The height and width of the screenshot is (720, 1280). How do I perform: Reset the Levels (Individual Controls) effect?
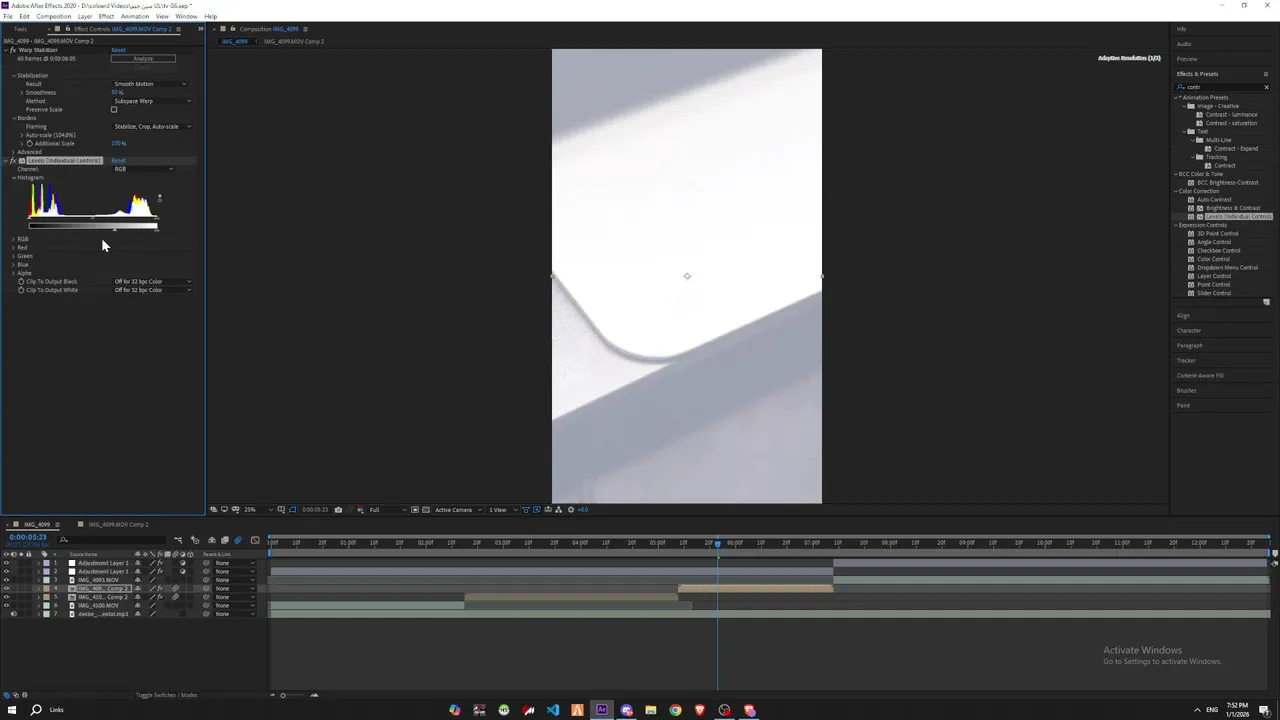[118, 160]
